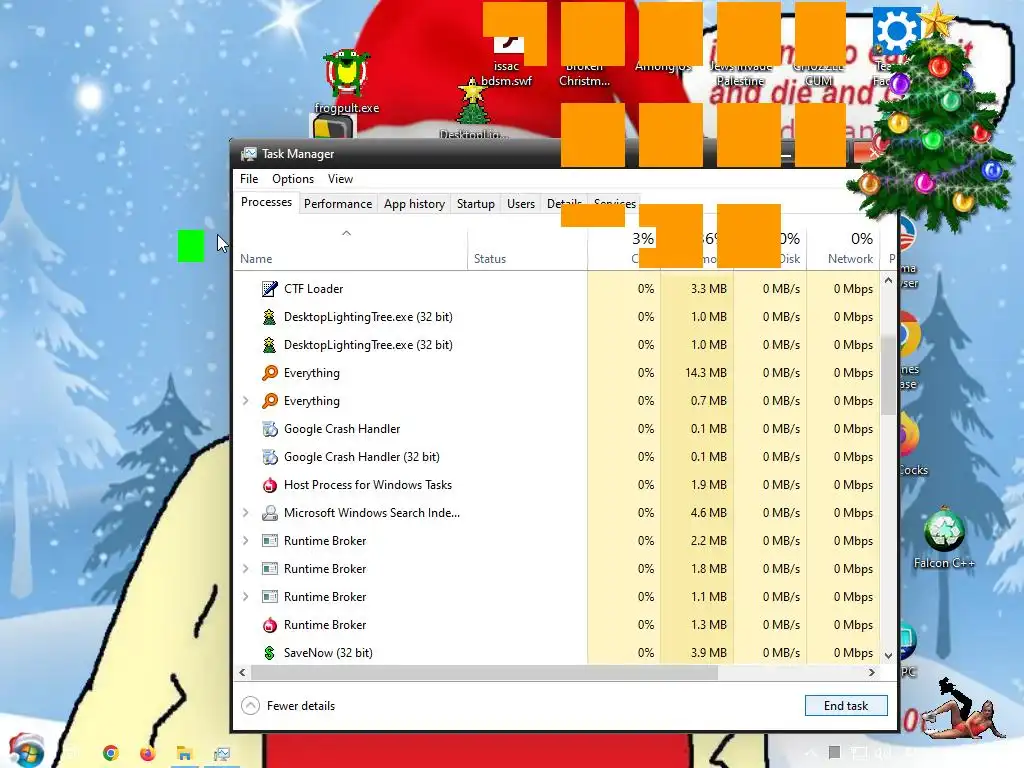Screen dimensions: 1024x768
Task: Select Google Crash Handler row name
Action: coord(342,429)
